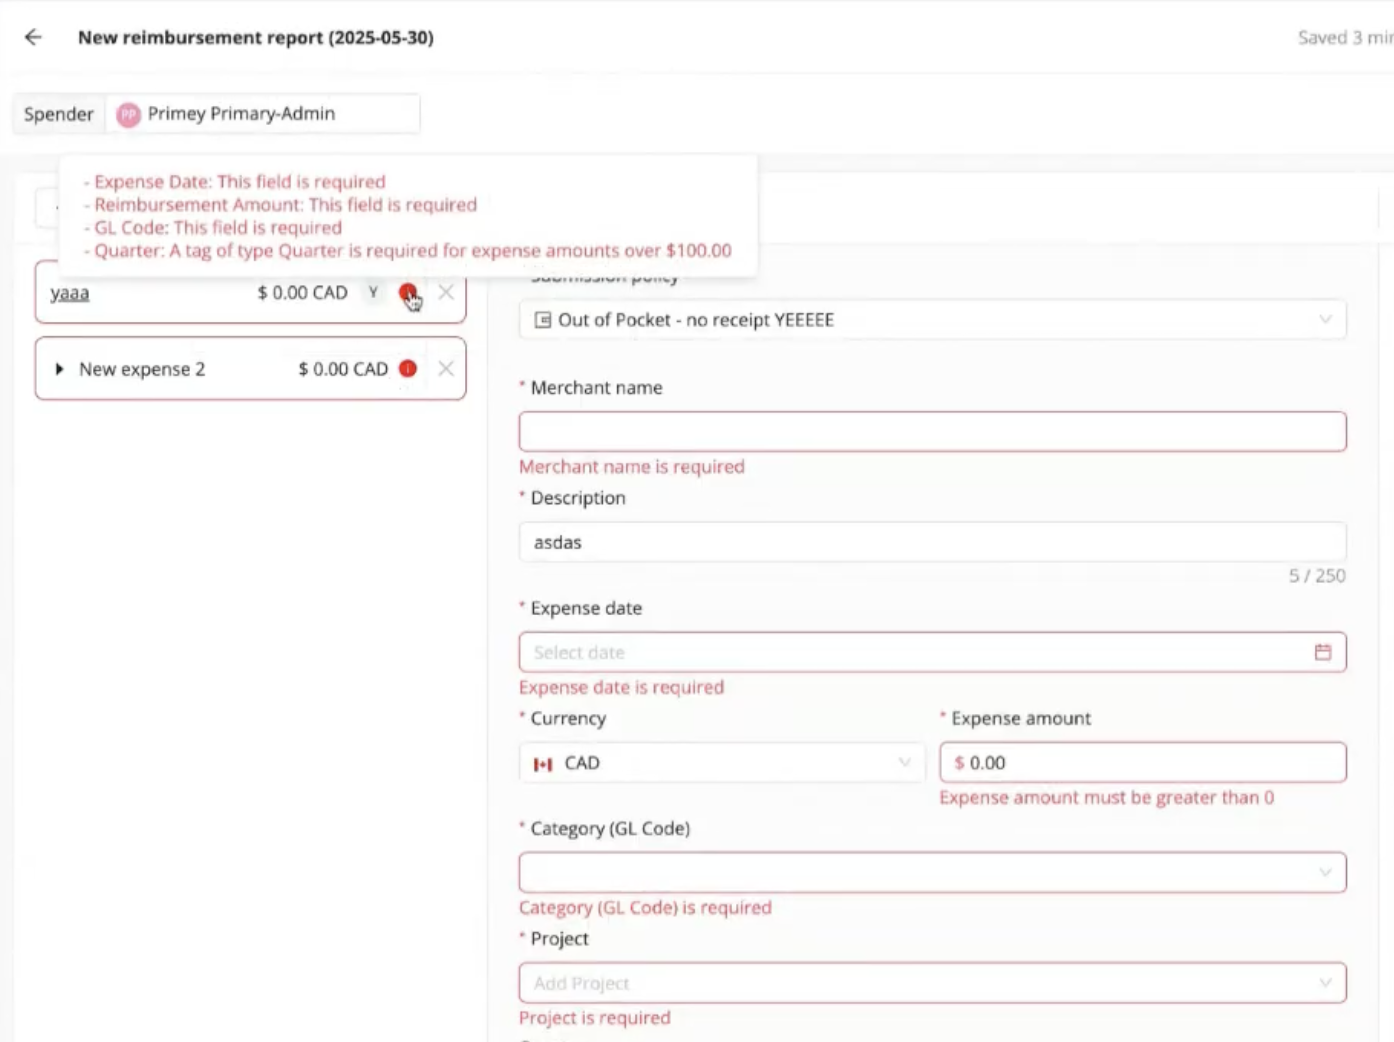Click the red error badge on "yaaa" expense
Viewport: 1394px width, 1042px height.
pyautogui.click(x=407, y=292)
